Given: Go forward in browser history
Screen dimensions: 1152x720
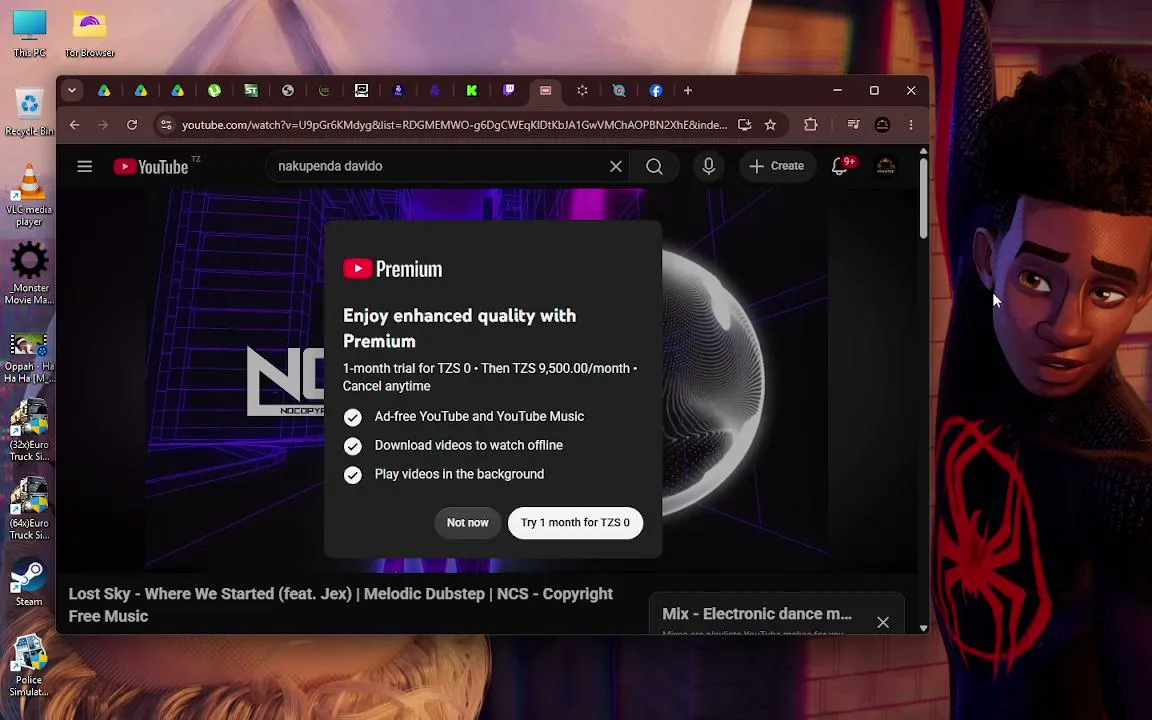Looking at the screenshot, I should pyautogui.click(x=103, y=125).
